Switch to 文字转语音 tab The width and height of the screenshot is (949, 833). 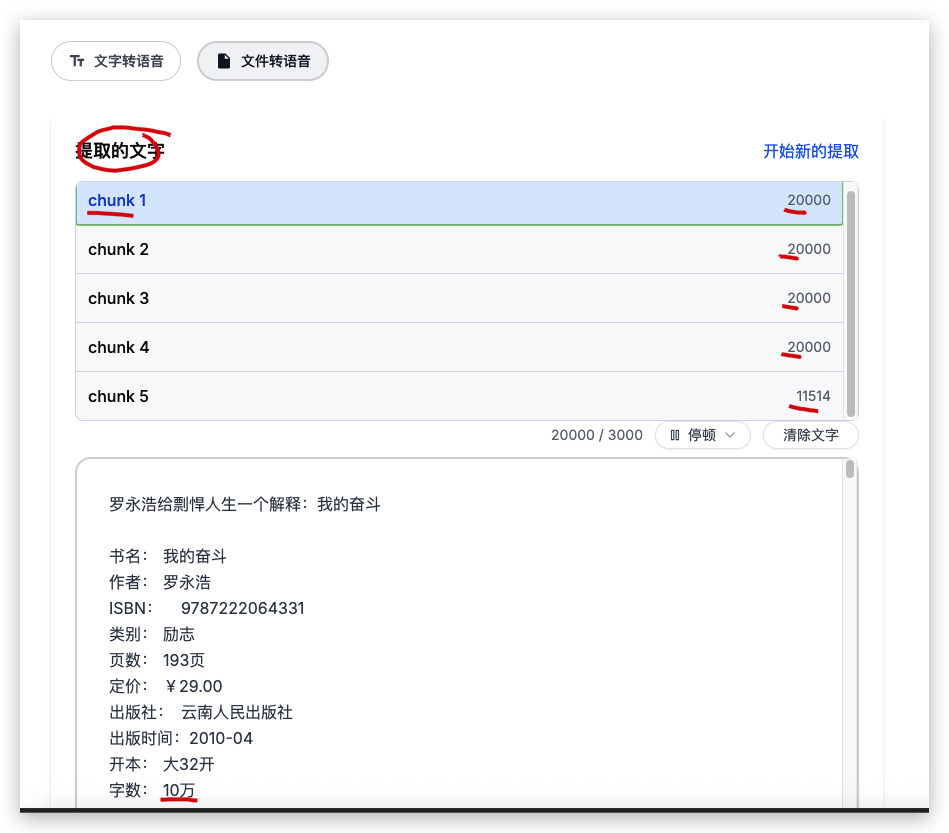point(116,61)
